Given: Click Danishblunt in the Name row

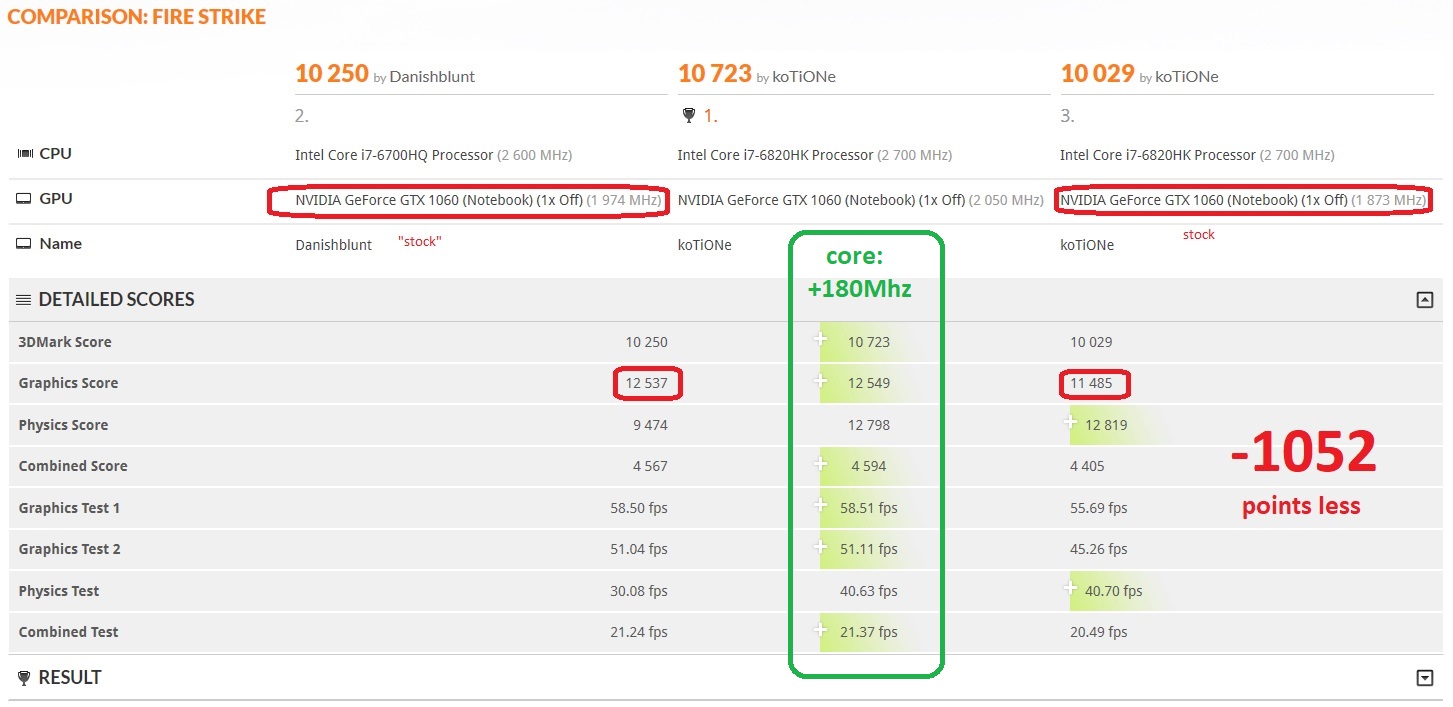Looking at the screenshot, I should [x=333, y=245].
